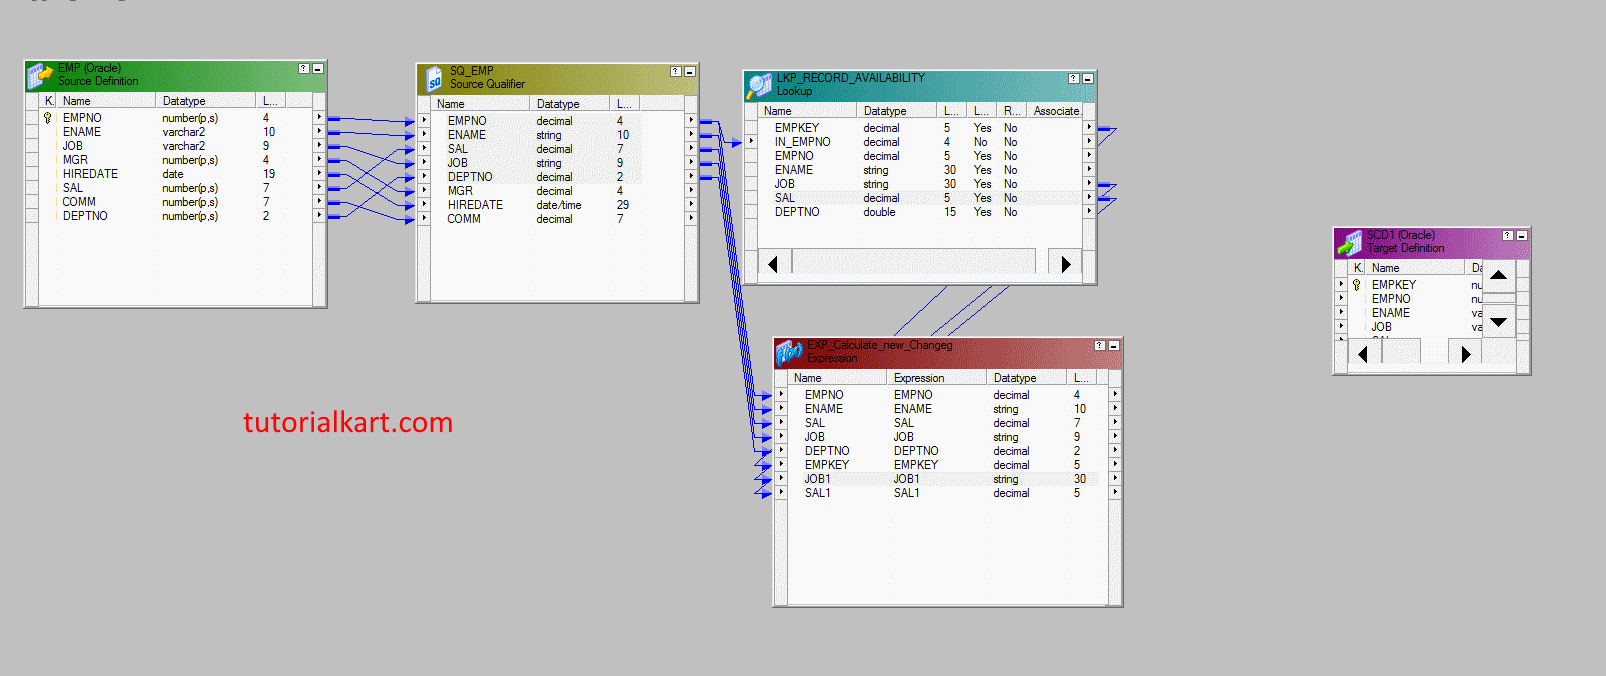Viewport: 1606px width, 676px height.
Task: Click the EMP Source Definition icon
Action: click(40, 75)
